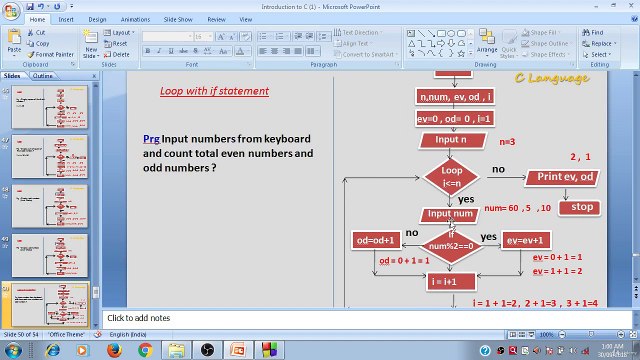Image resolution: width=640 pixels, height=360 pixels.
Task: Click the zoom out minus button
Action: [x=562, y=334]
